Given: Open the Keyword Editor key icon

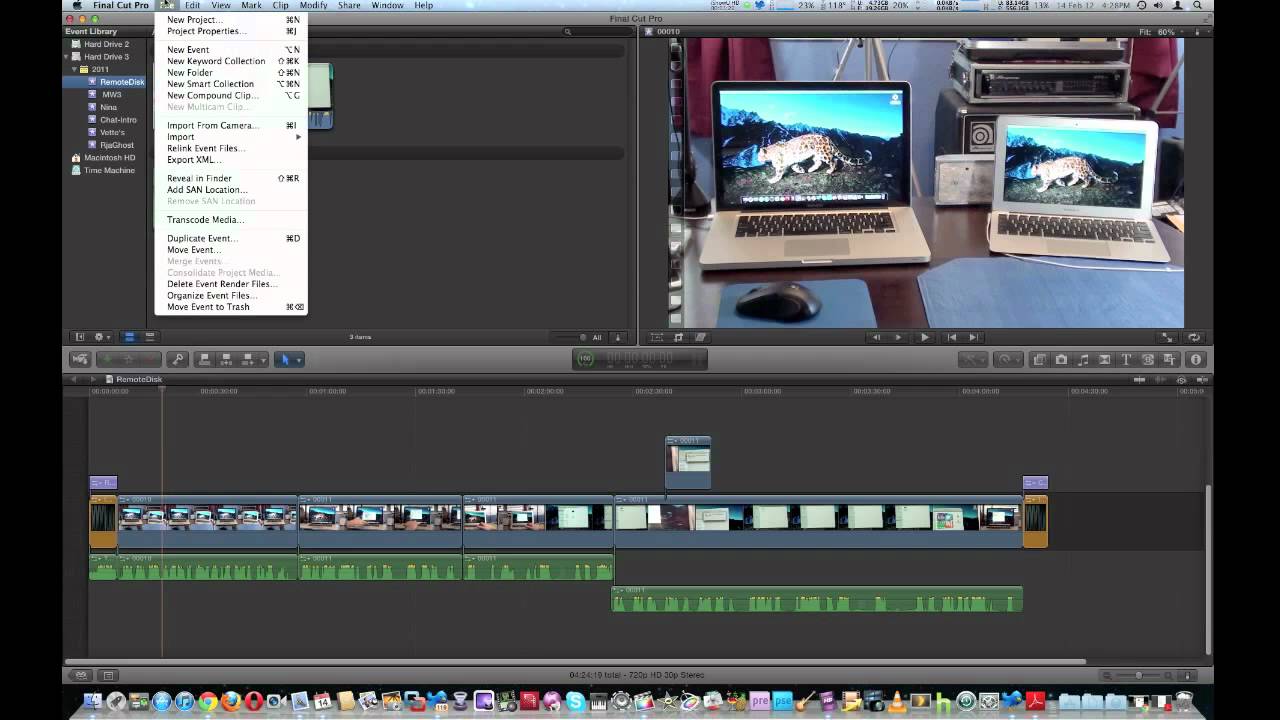Looking at the screenshot, I should [x=178, y=360].
